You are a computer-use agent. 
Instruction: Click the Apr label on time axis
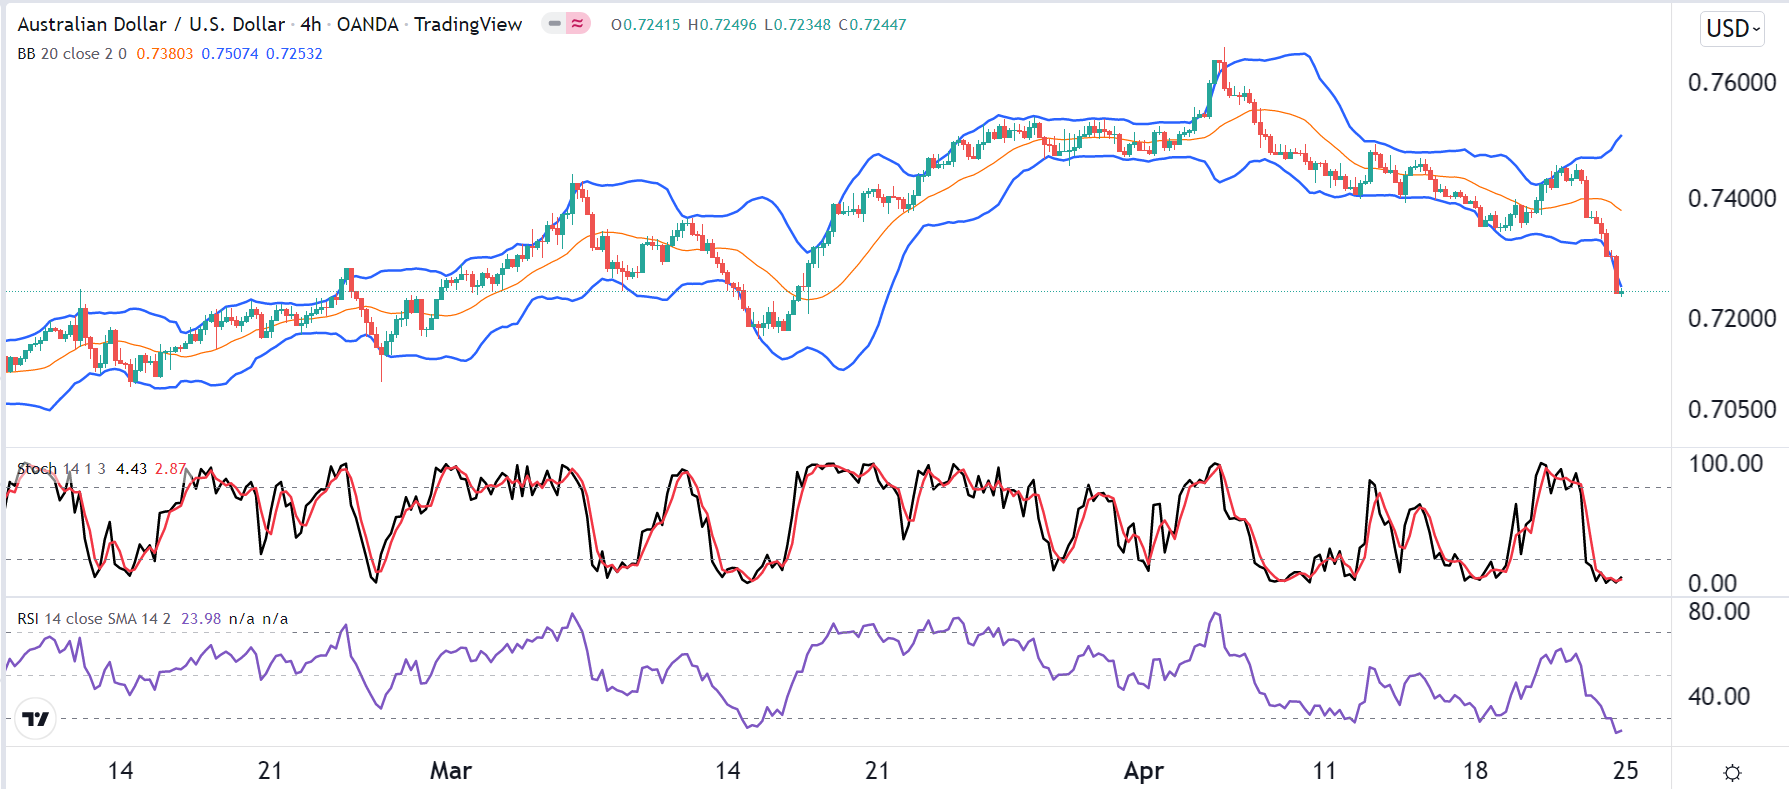pyautogui.click(x=1143, y=771)
